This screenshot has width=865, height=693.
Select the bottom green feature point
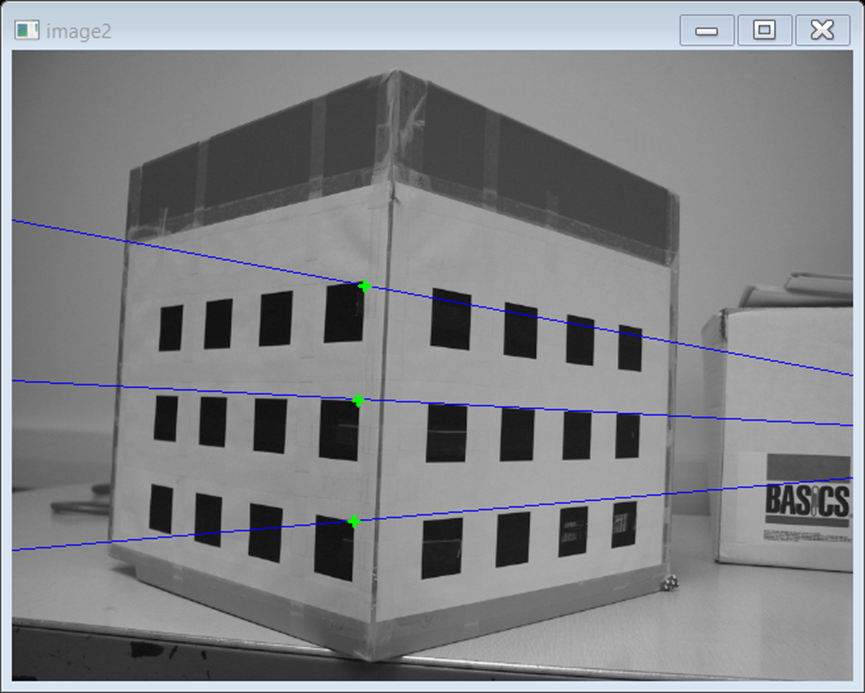click(352, 521)
